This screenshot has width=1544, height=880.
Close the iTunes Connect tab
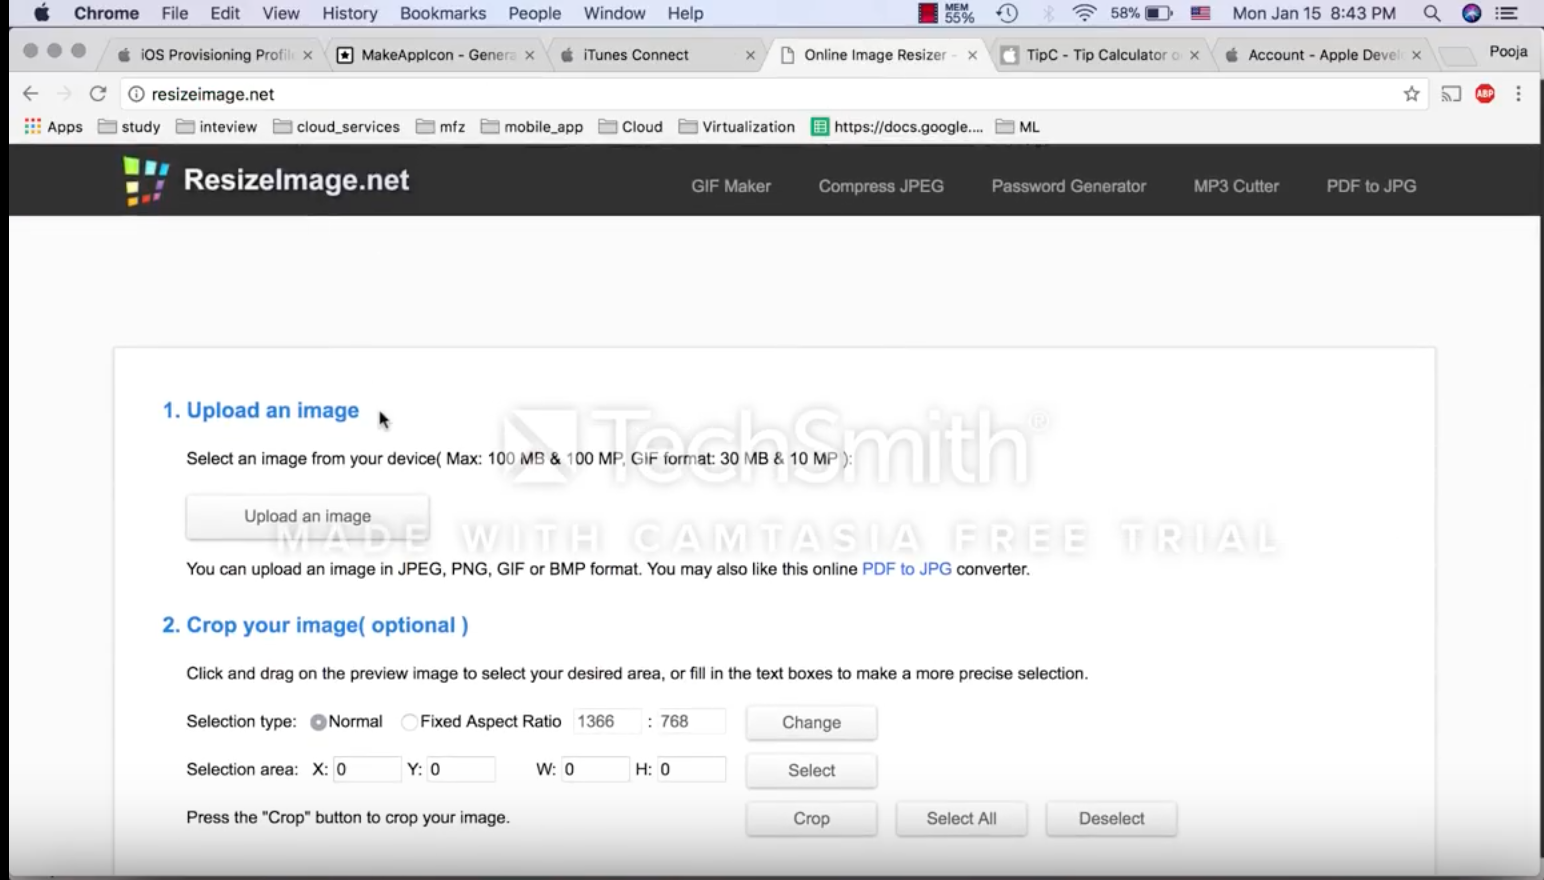751,55
